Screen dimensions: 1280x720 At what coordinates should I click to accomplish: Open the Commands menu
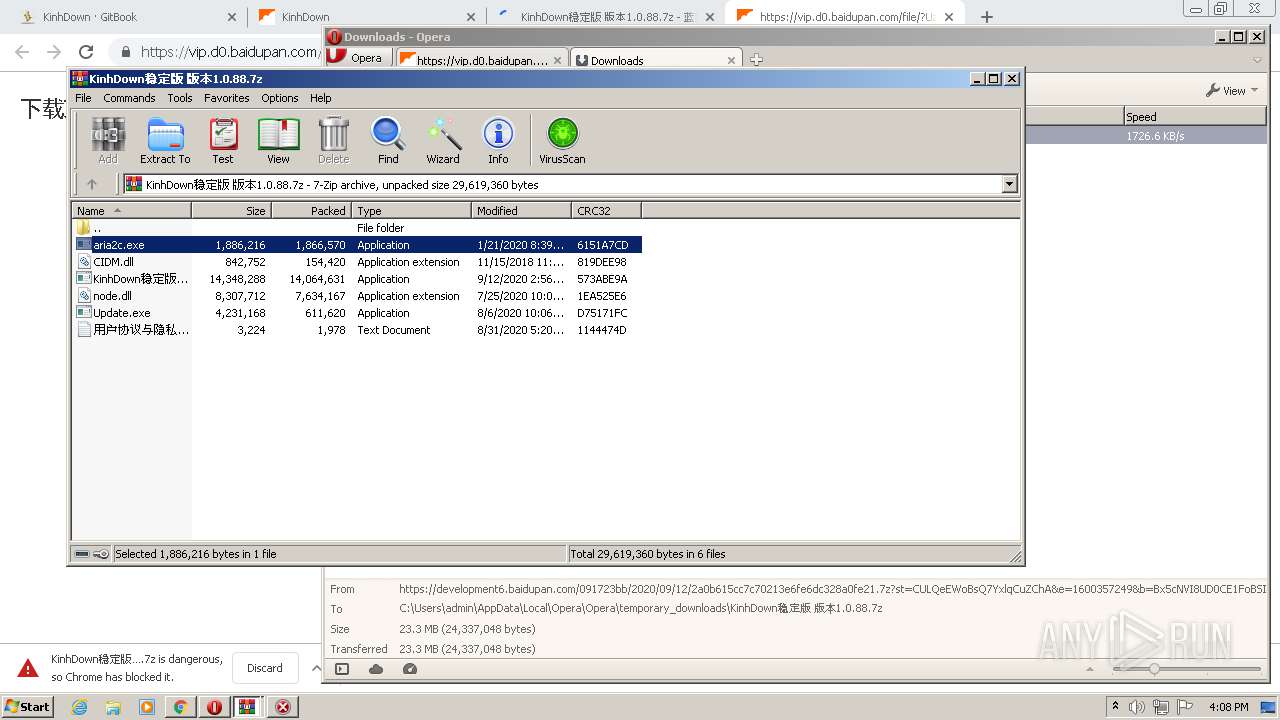(x=129, y=98)
